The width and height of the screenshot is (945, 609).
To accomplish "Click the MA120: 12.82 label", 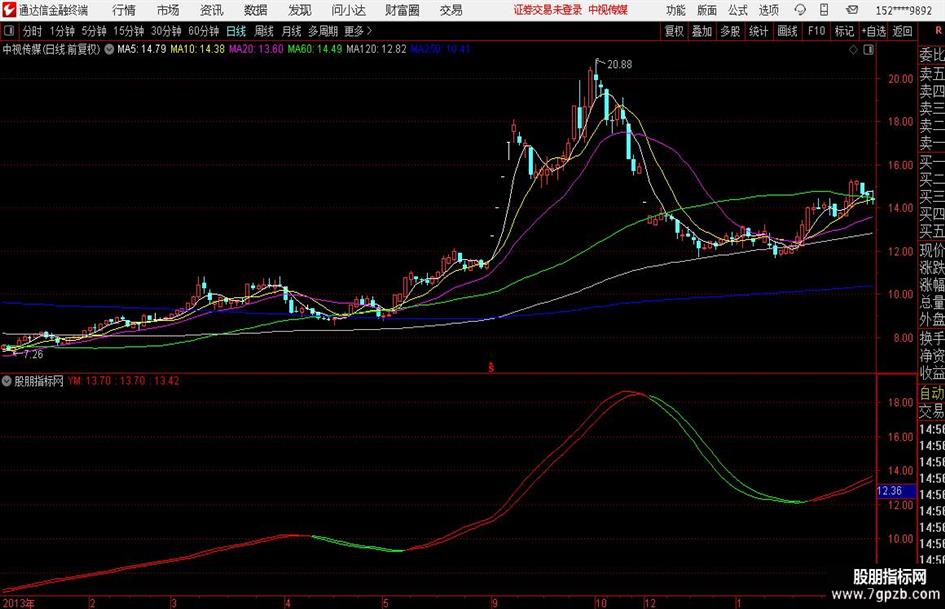I will click(x=377, y=49).
